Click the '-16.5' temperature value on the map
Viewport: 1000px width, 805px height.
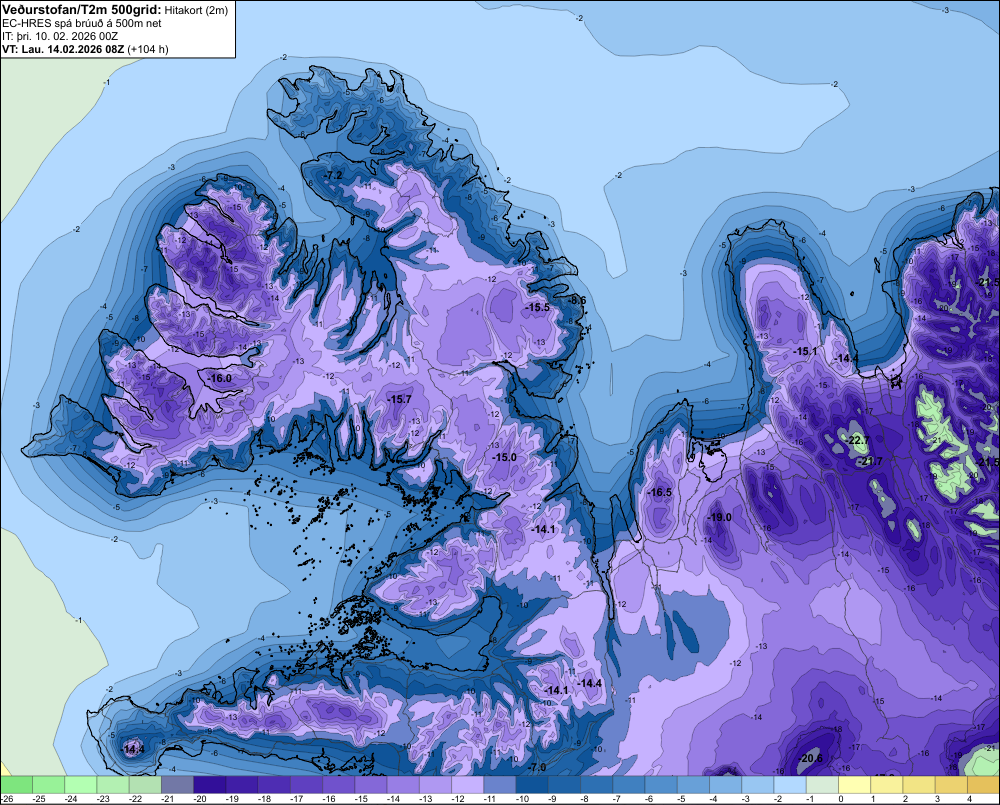tap(659, 492)
